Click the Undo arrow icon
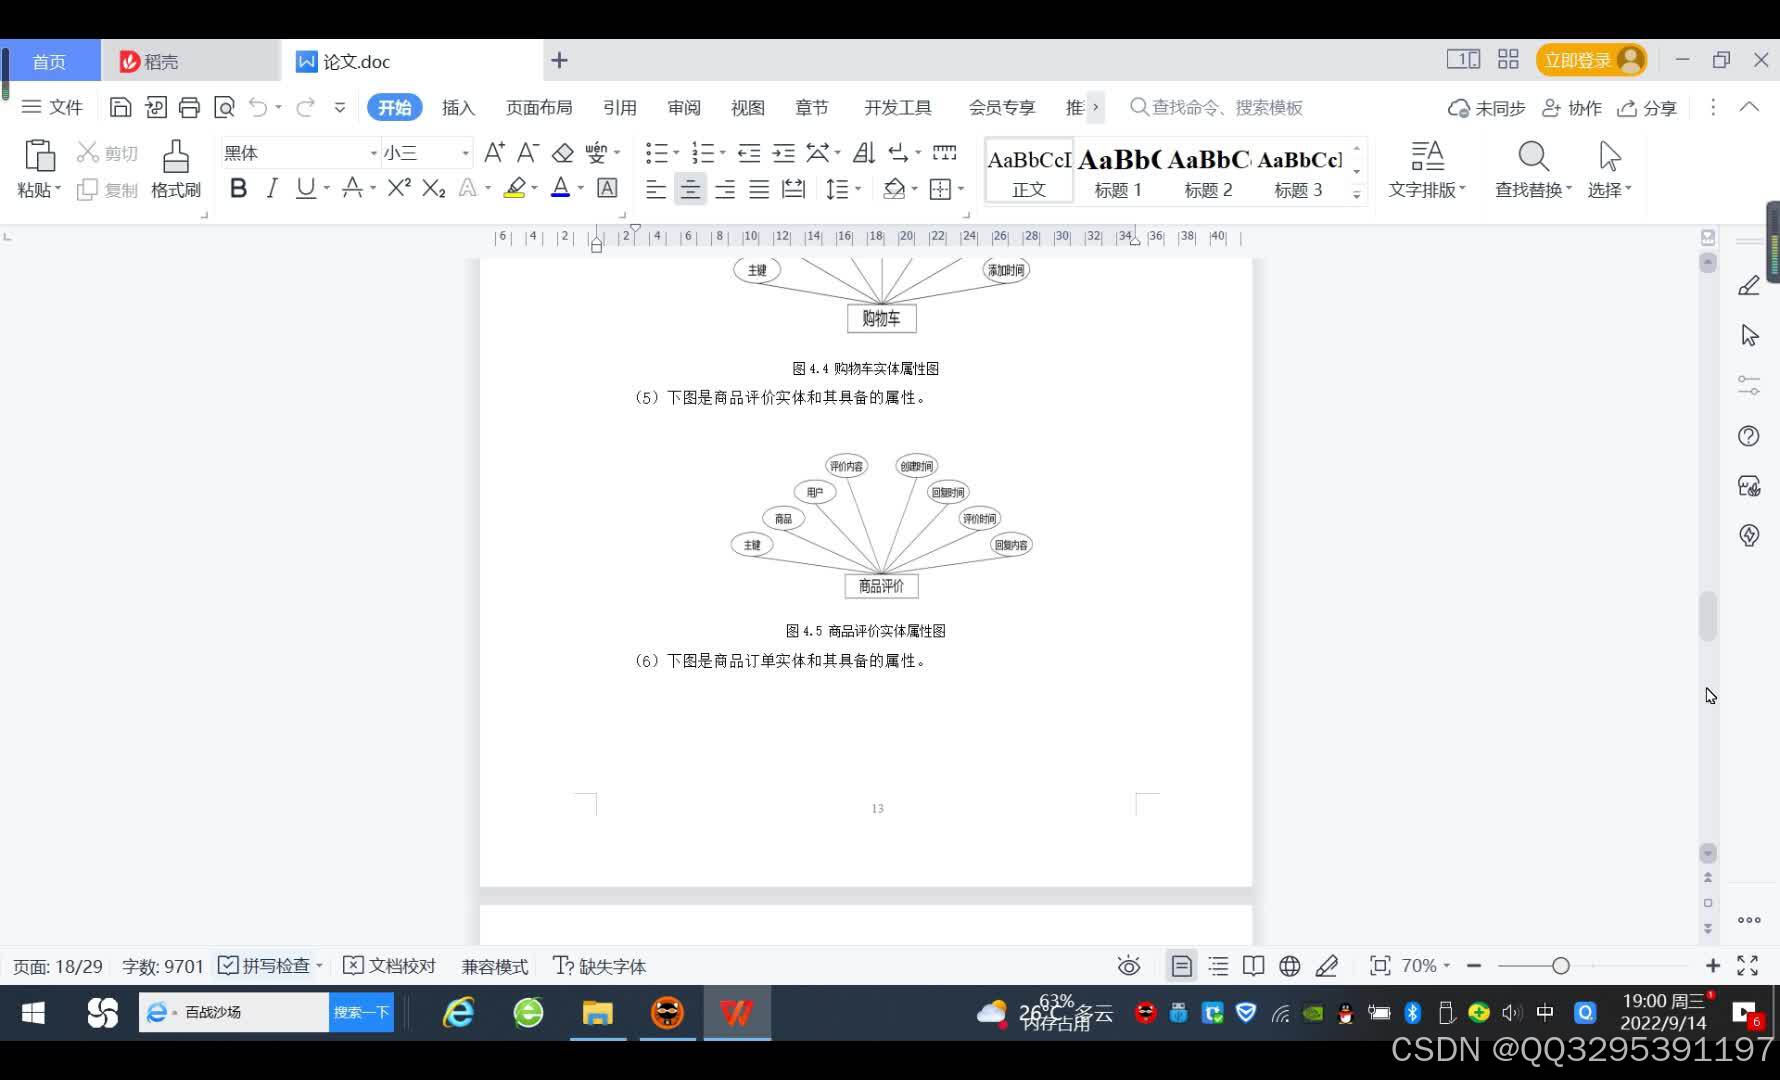The image size is (1780, 1080). [258, 107]
